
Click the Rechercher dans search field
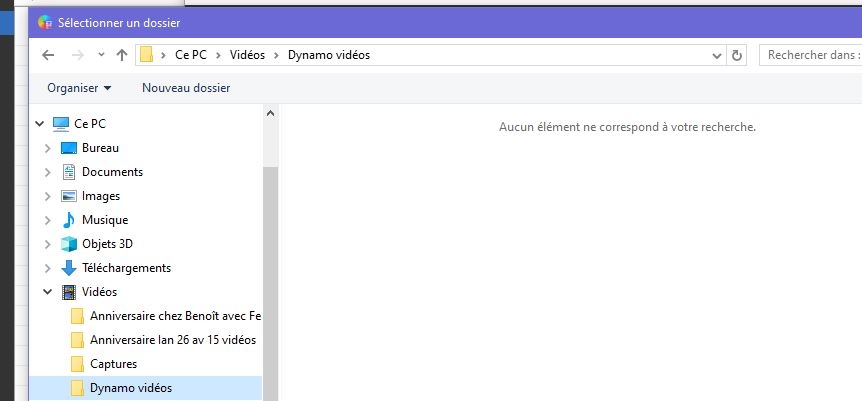(x=812, y=55)
